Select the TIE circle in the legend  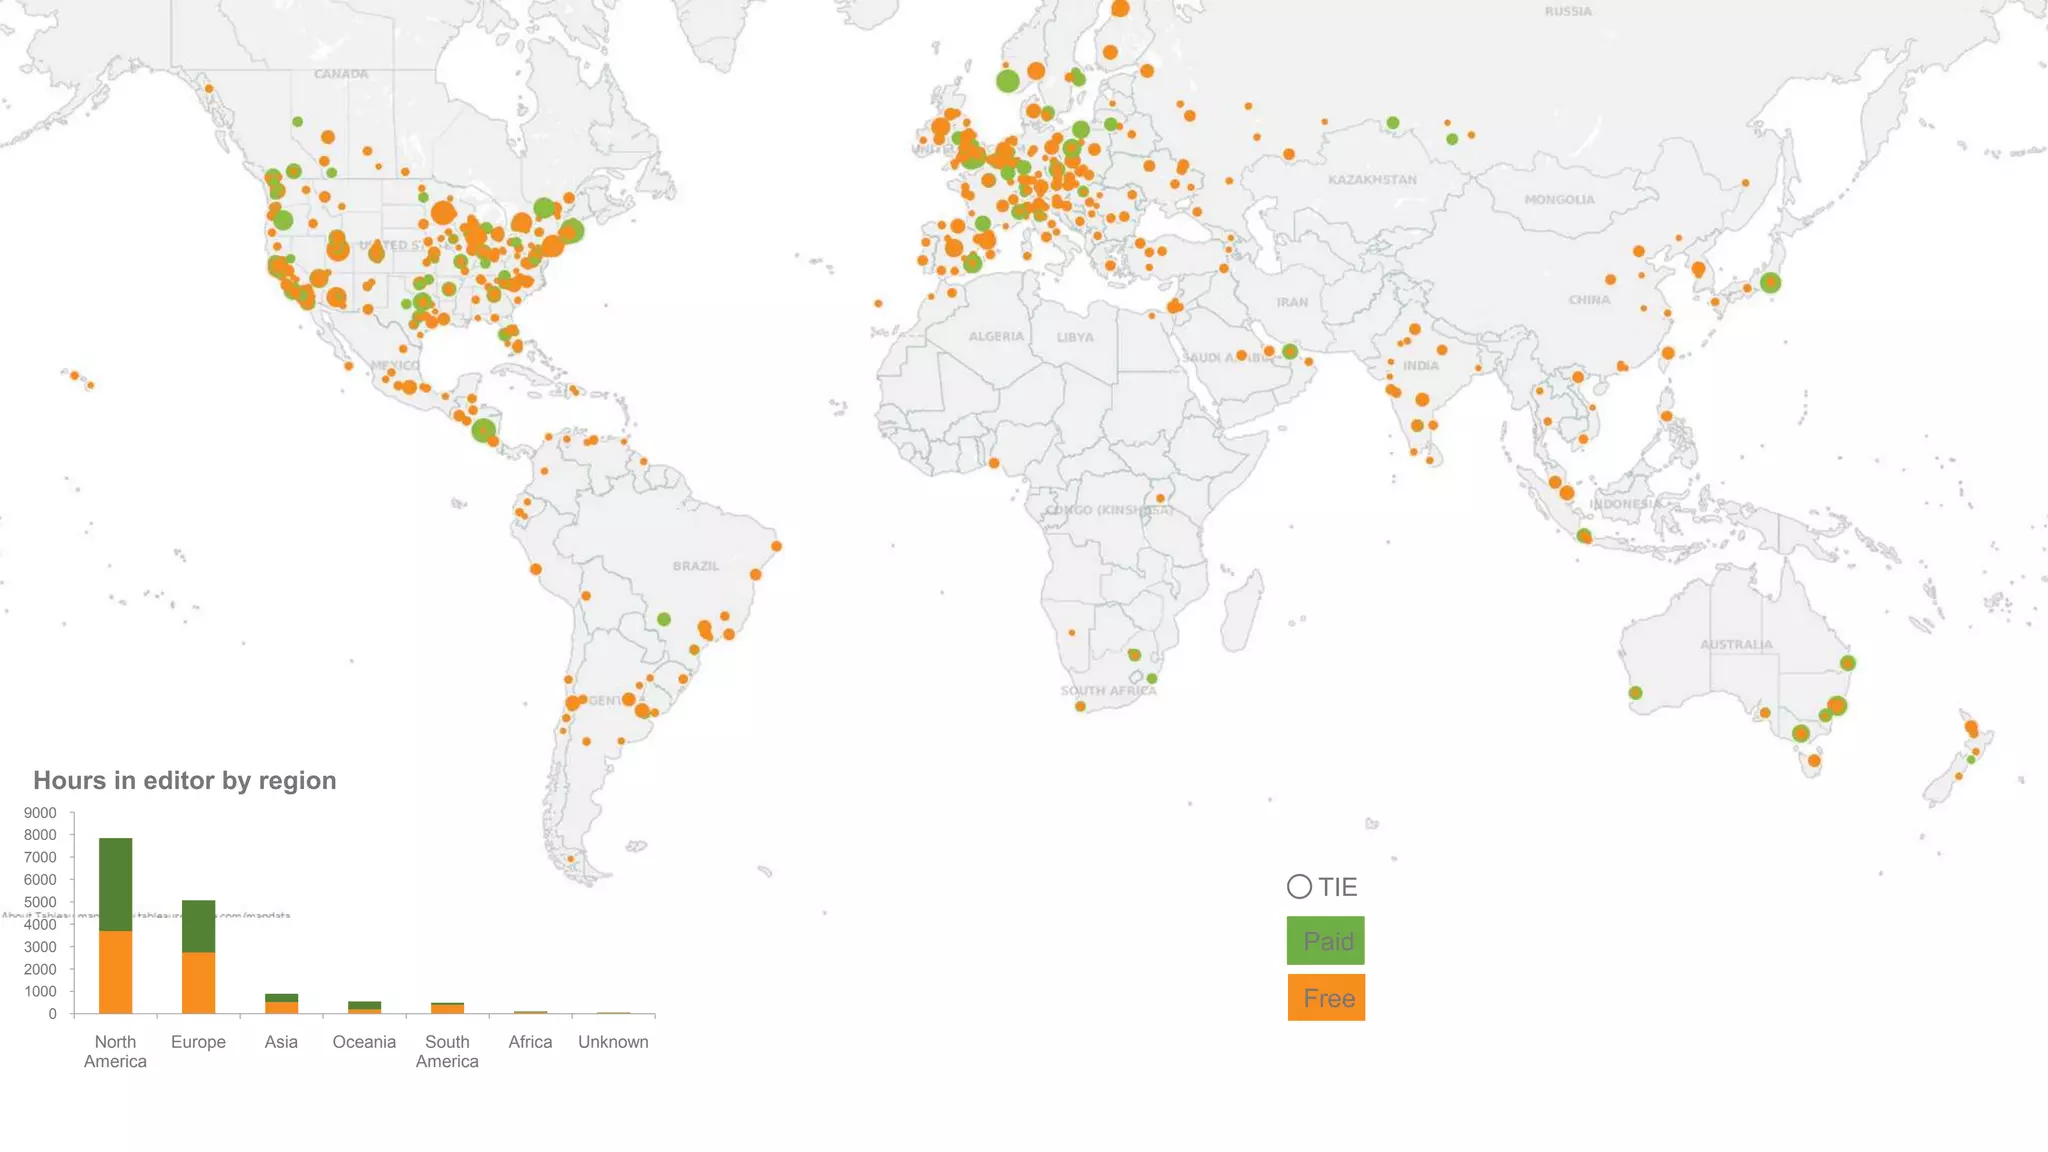[x=1299, y=887]
